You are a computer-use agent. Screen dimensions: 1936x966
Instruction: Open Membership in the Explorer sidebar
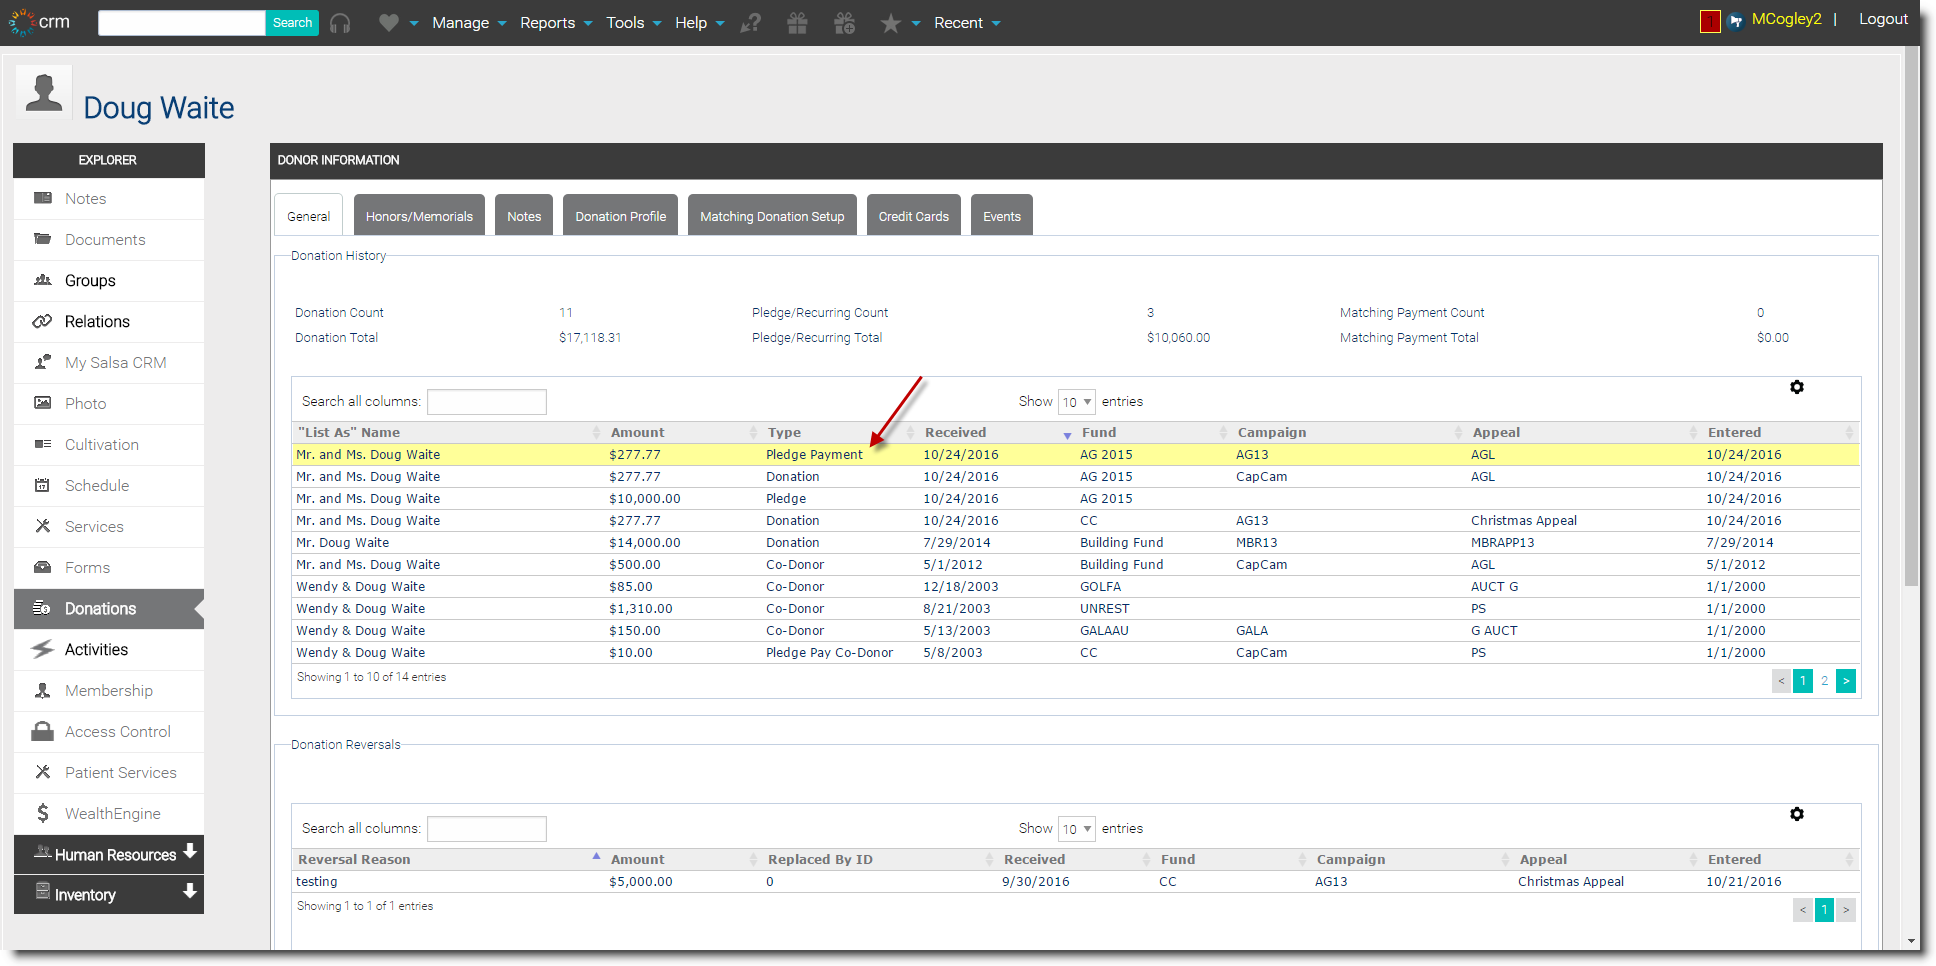click(x=109, y=691)
